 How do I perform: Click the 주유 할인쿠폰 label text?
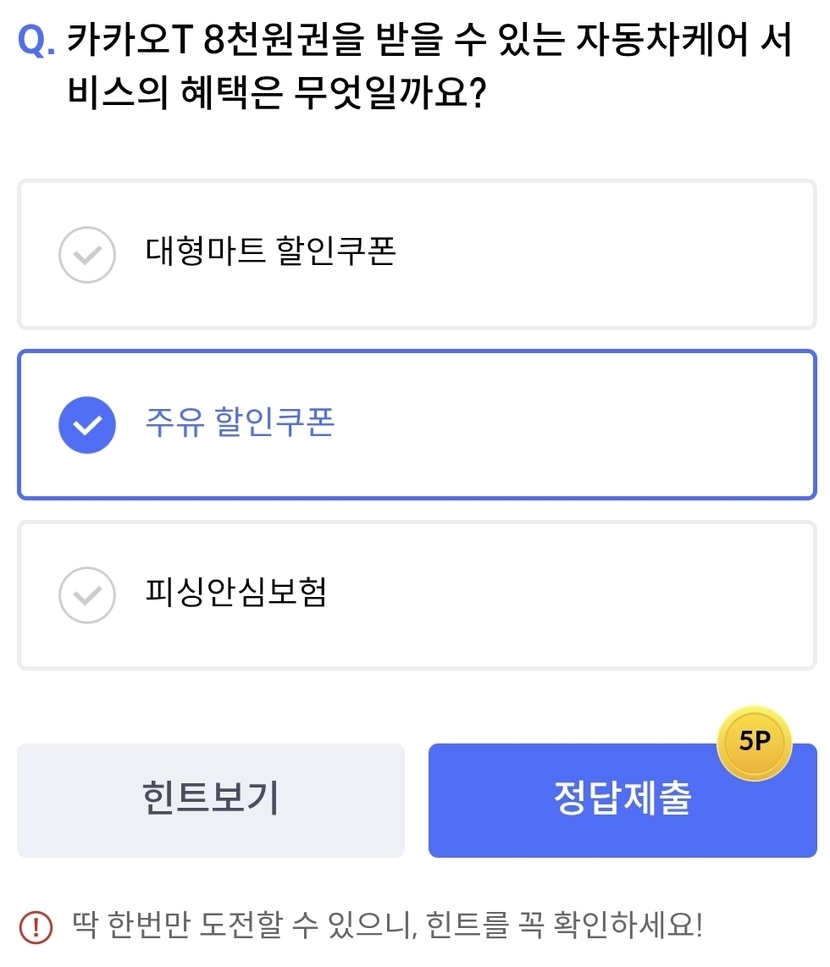tap(240, 422)
